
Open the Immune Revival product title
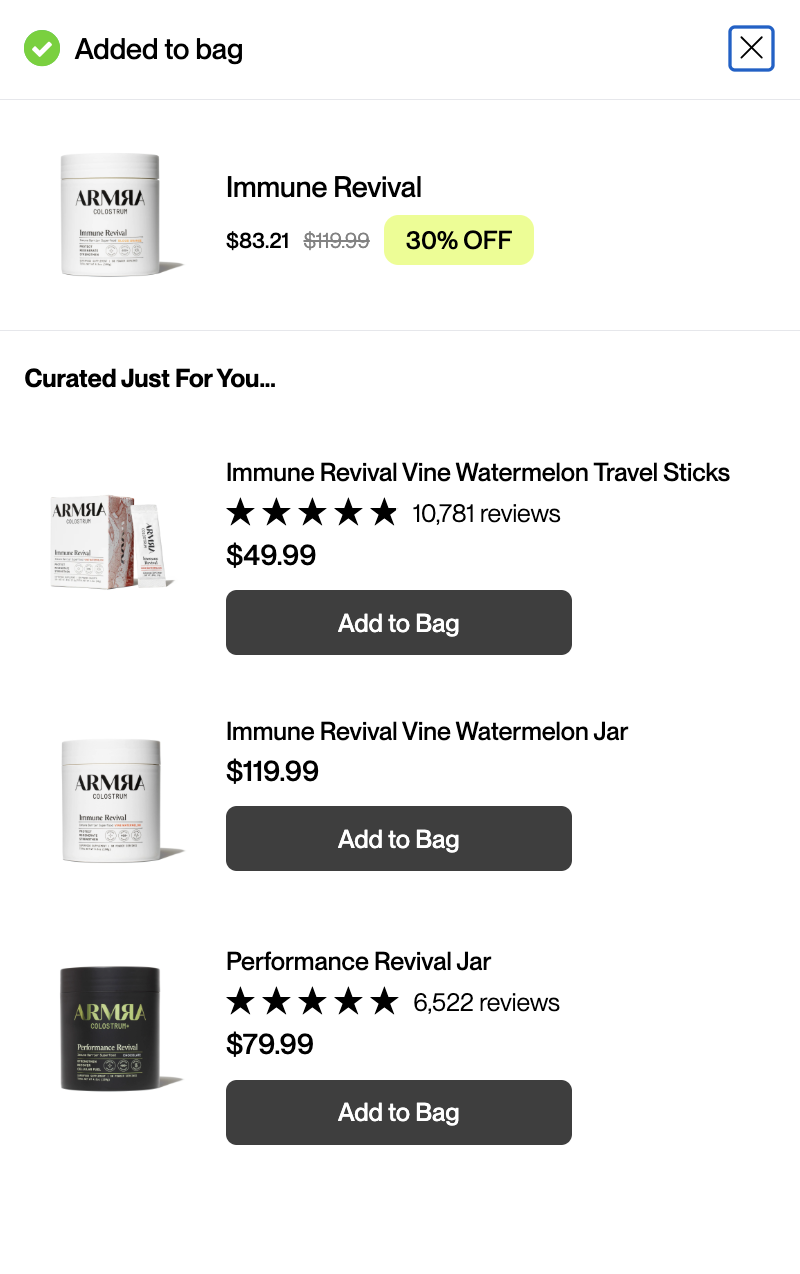click(324, 187)
